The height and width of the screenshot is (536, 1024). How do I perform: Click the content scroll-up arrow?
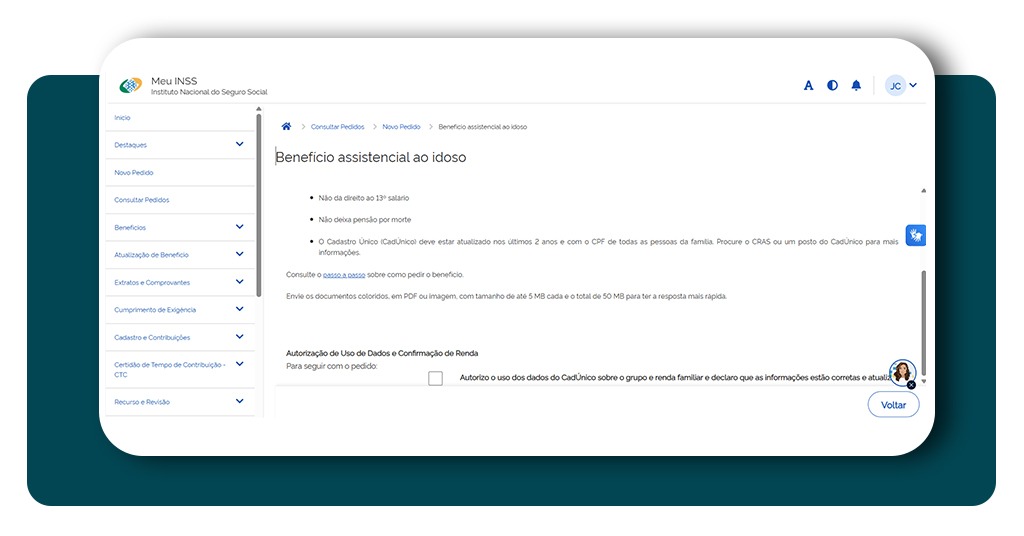tap(923, 191)
